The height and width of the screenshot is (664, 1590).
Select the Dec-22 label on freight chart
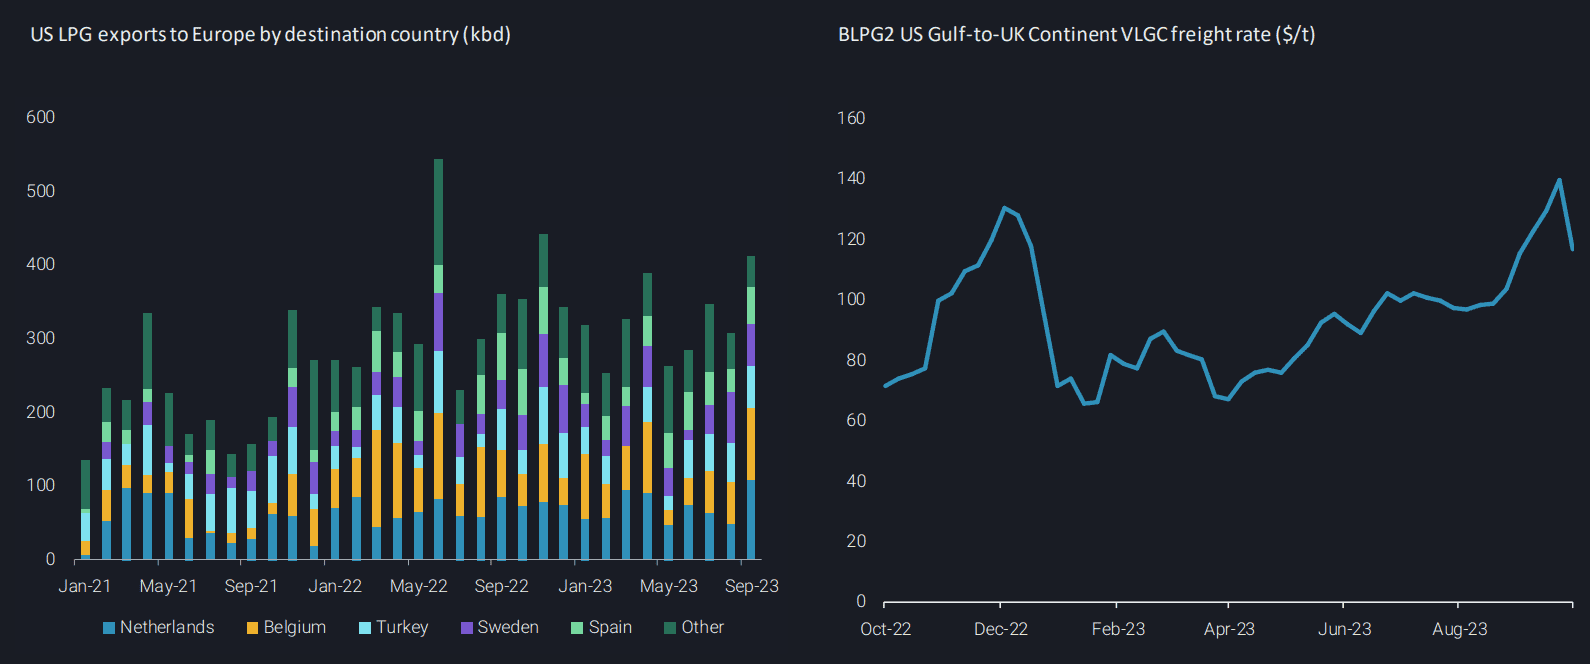pyautogui.click(x=1001, y=629)
